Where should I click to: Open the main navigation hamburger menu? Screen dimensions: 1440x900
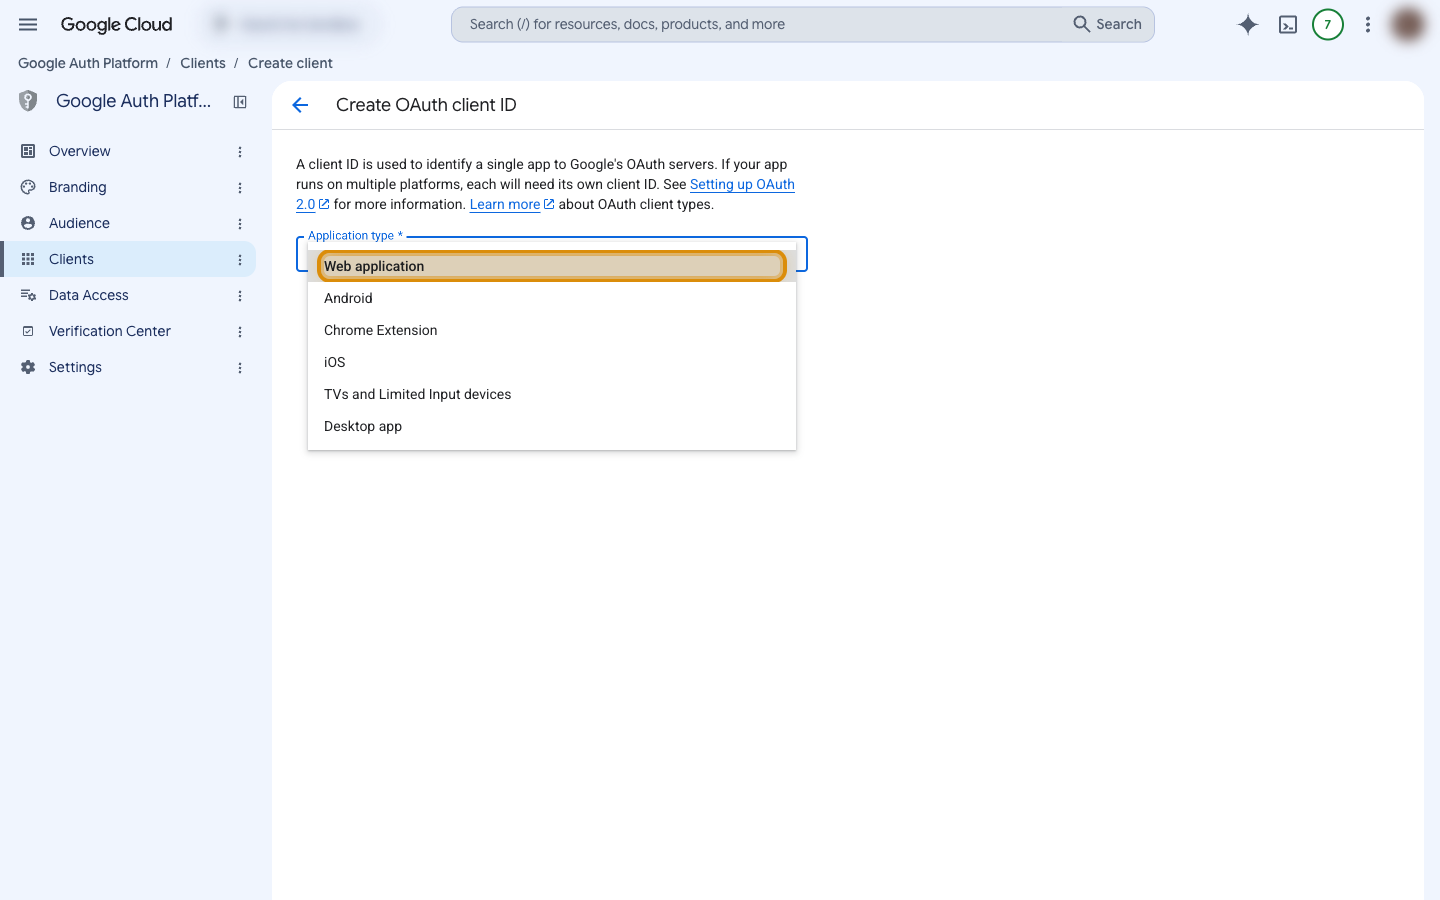(28, 24)
